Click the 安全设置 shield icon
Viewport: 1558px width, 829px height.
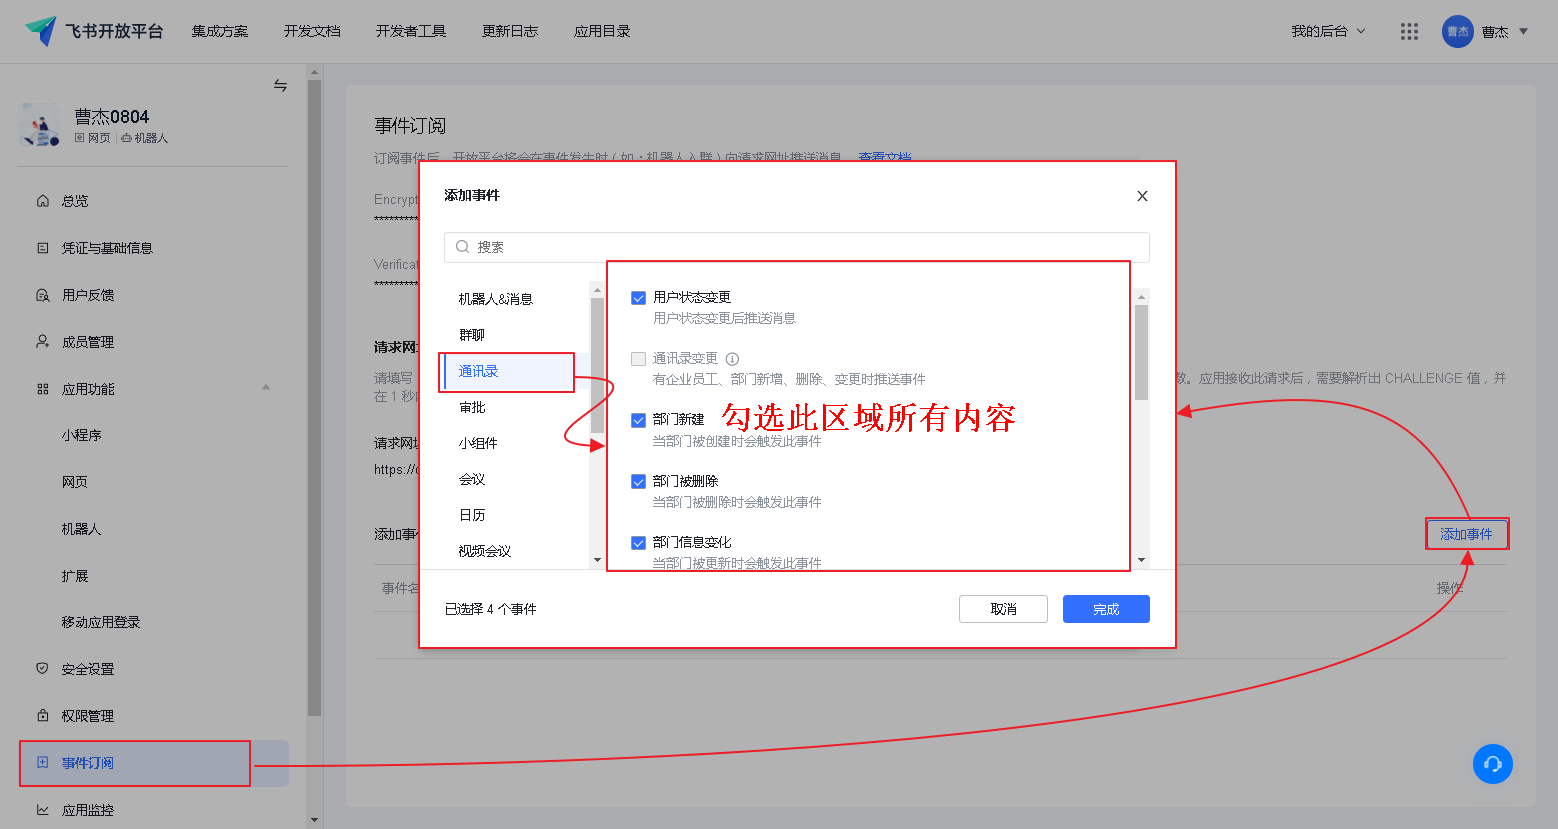point(42,668)
